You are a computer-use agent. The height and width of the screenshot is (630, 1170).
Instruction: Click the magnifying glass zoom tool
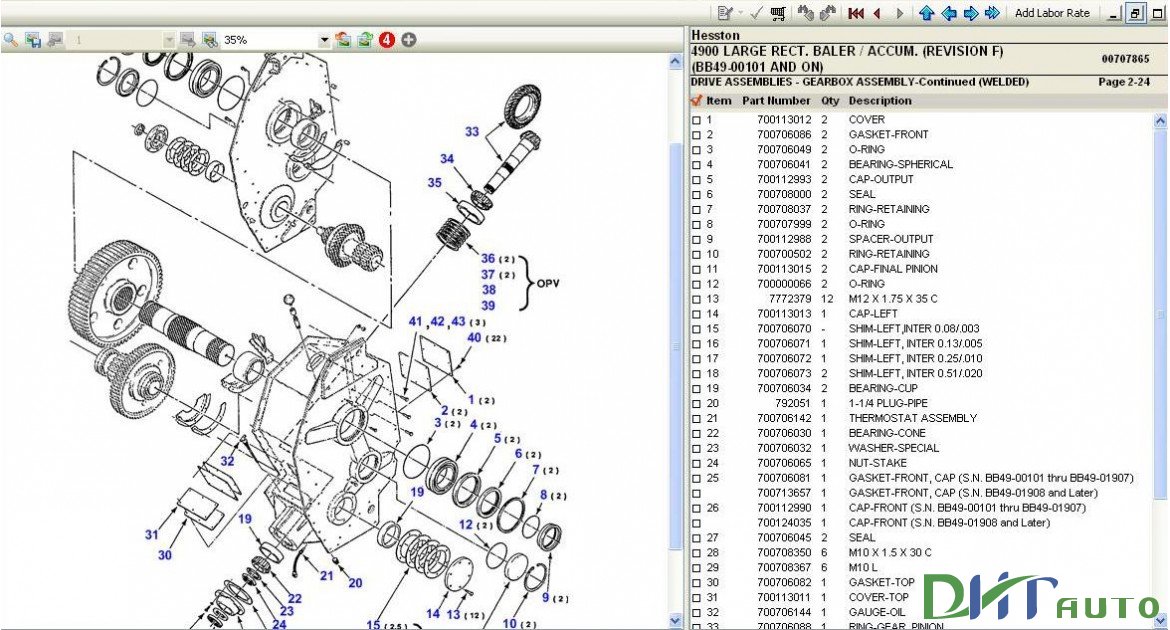tap(11, 40)
